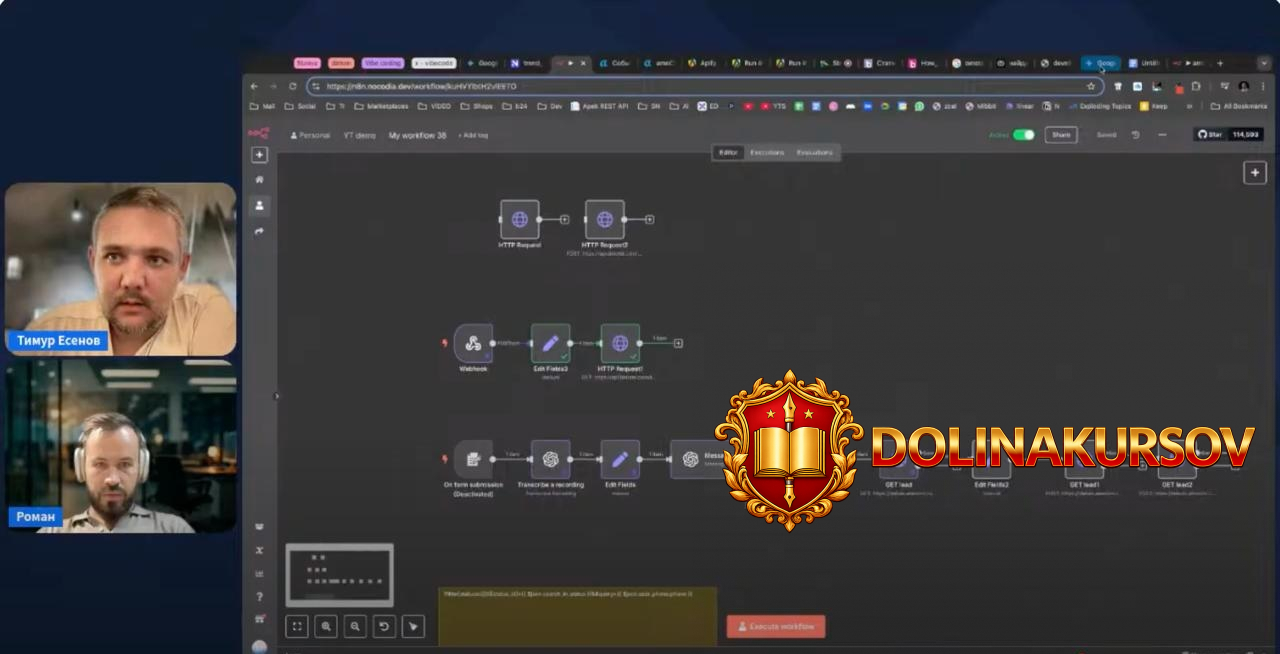Viewport: 1280px width, 654px height.
Task: Open the Help question mark in sidebar
Action: (x=260, y=596)
